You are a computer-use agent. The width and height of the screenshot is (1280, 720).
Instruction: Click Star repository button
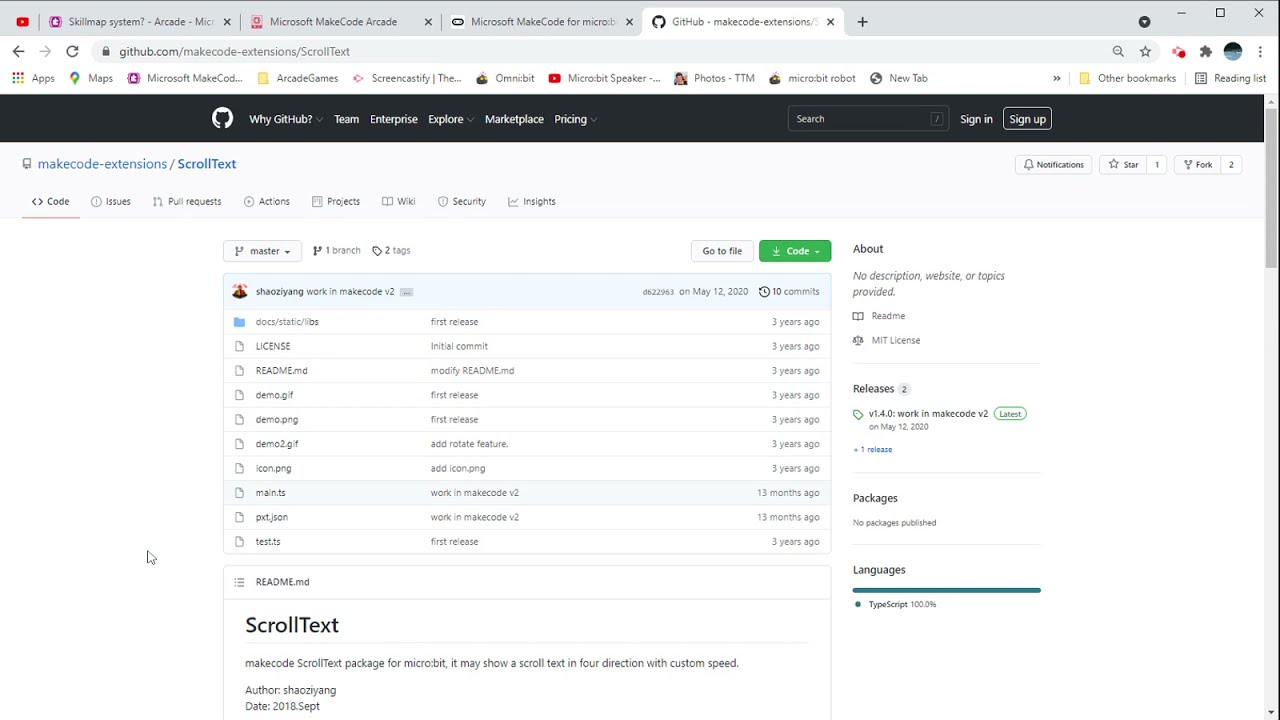(1123, 165)
